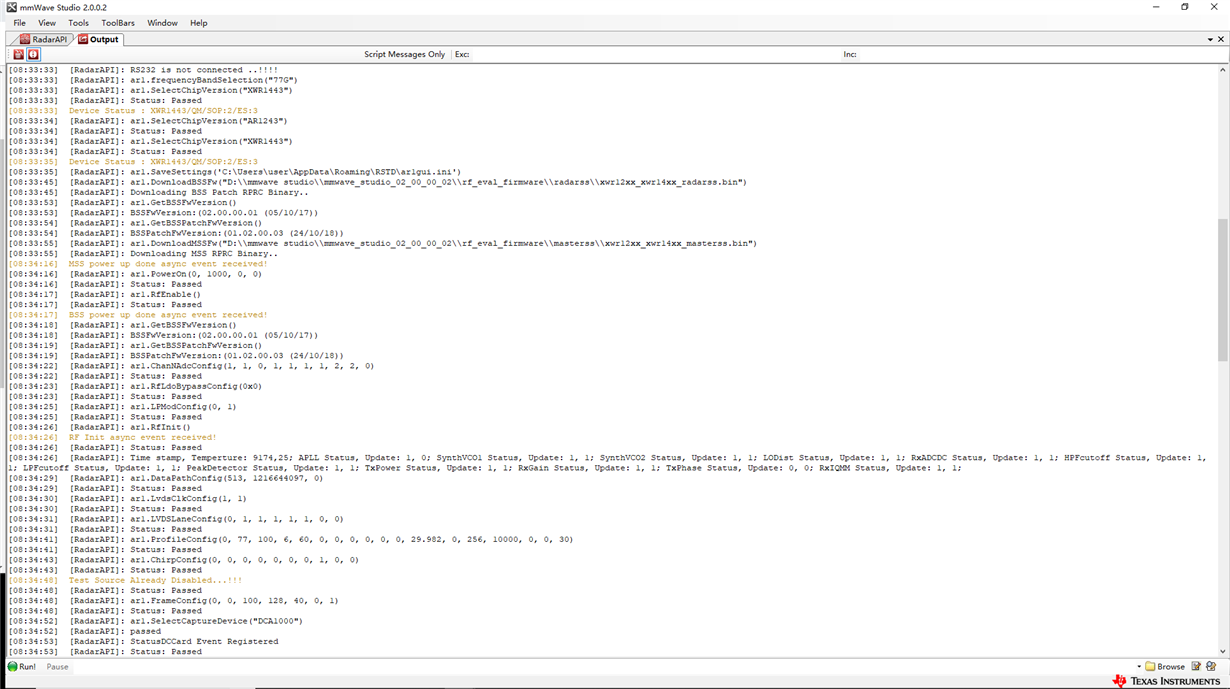Open the File menu
This screenshot has height=689, width=1230.
point(19,23)
